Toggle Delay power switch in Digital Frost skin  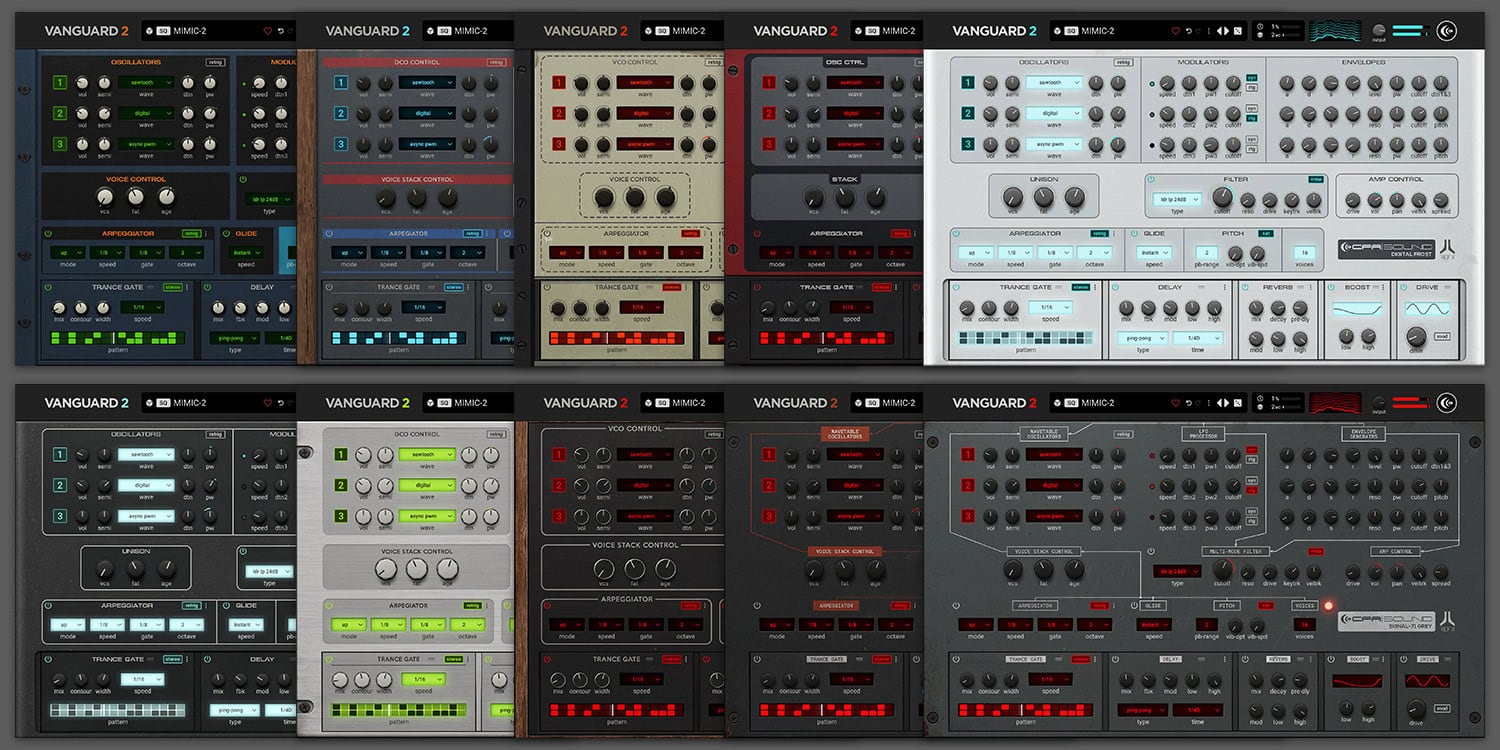(1115, 287)
